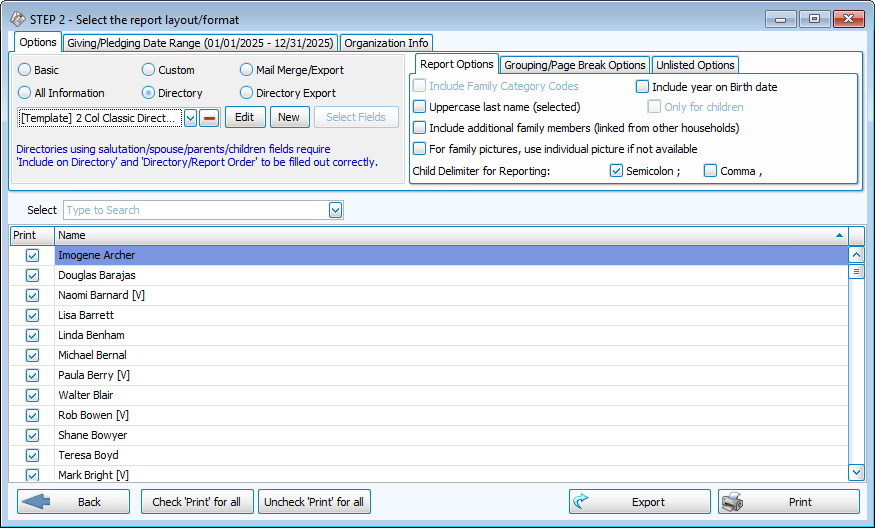The width and height of the screenshot is (875, 528).
Task: Click the Type to Search input field
Action: [x=195, y=210]
